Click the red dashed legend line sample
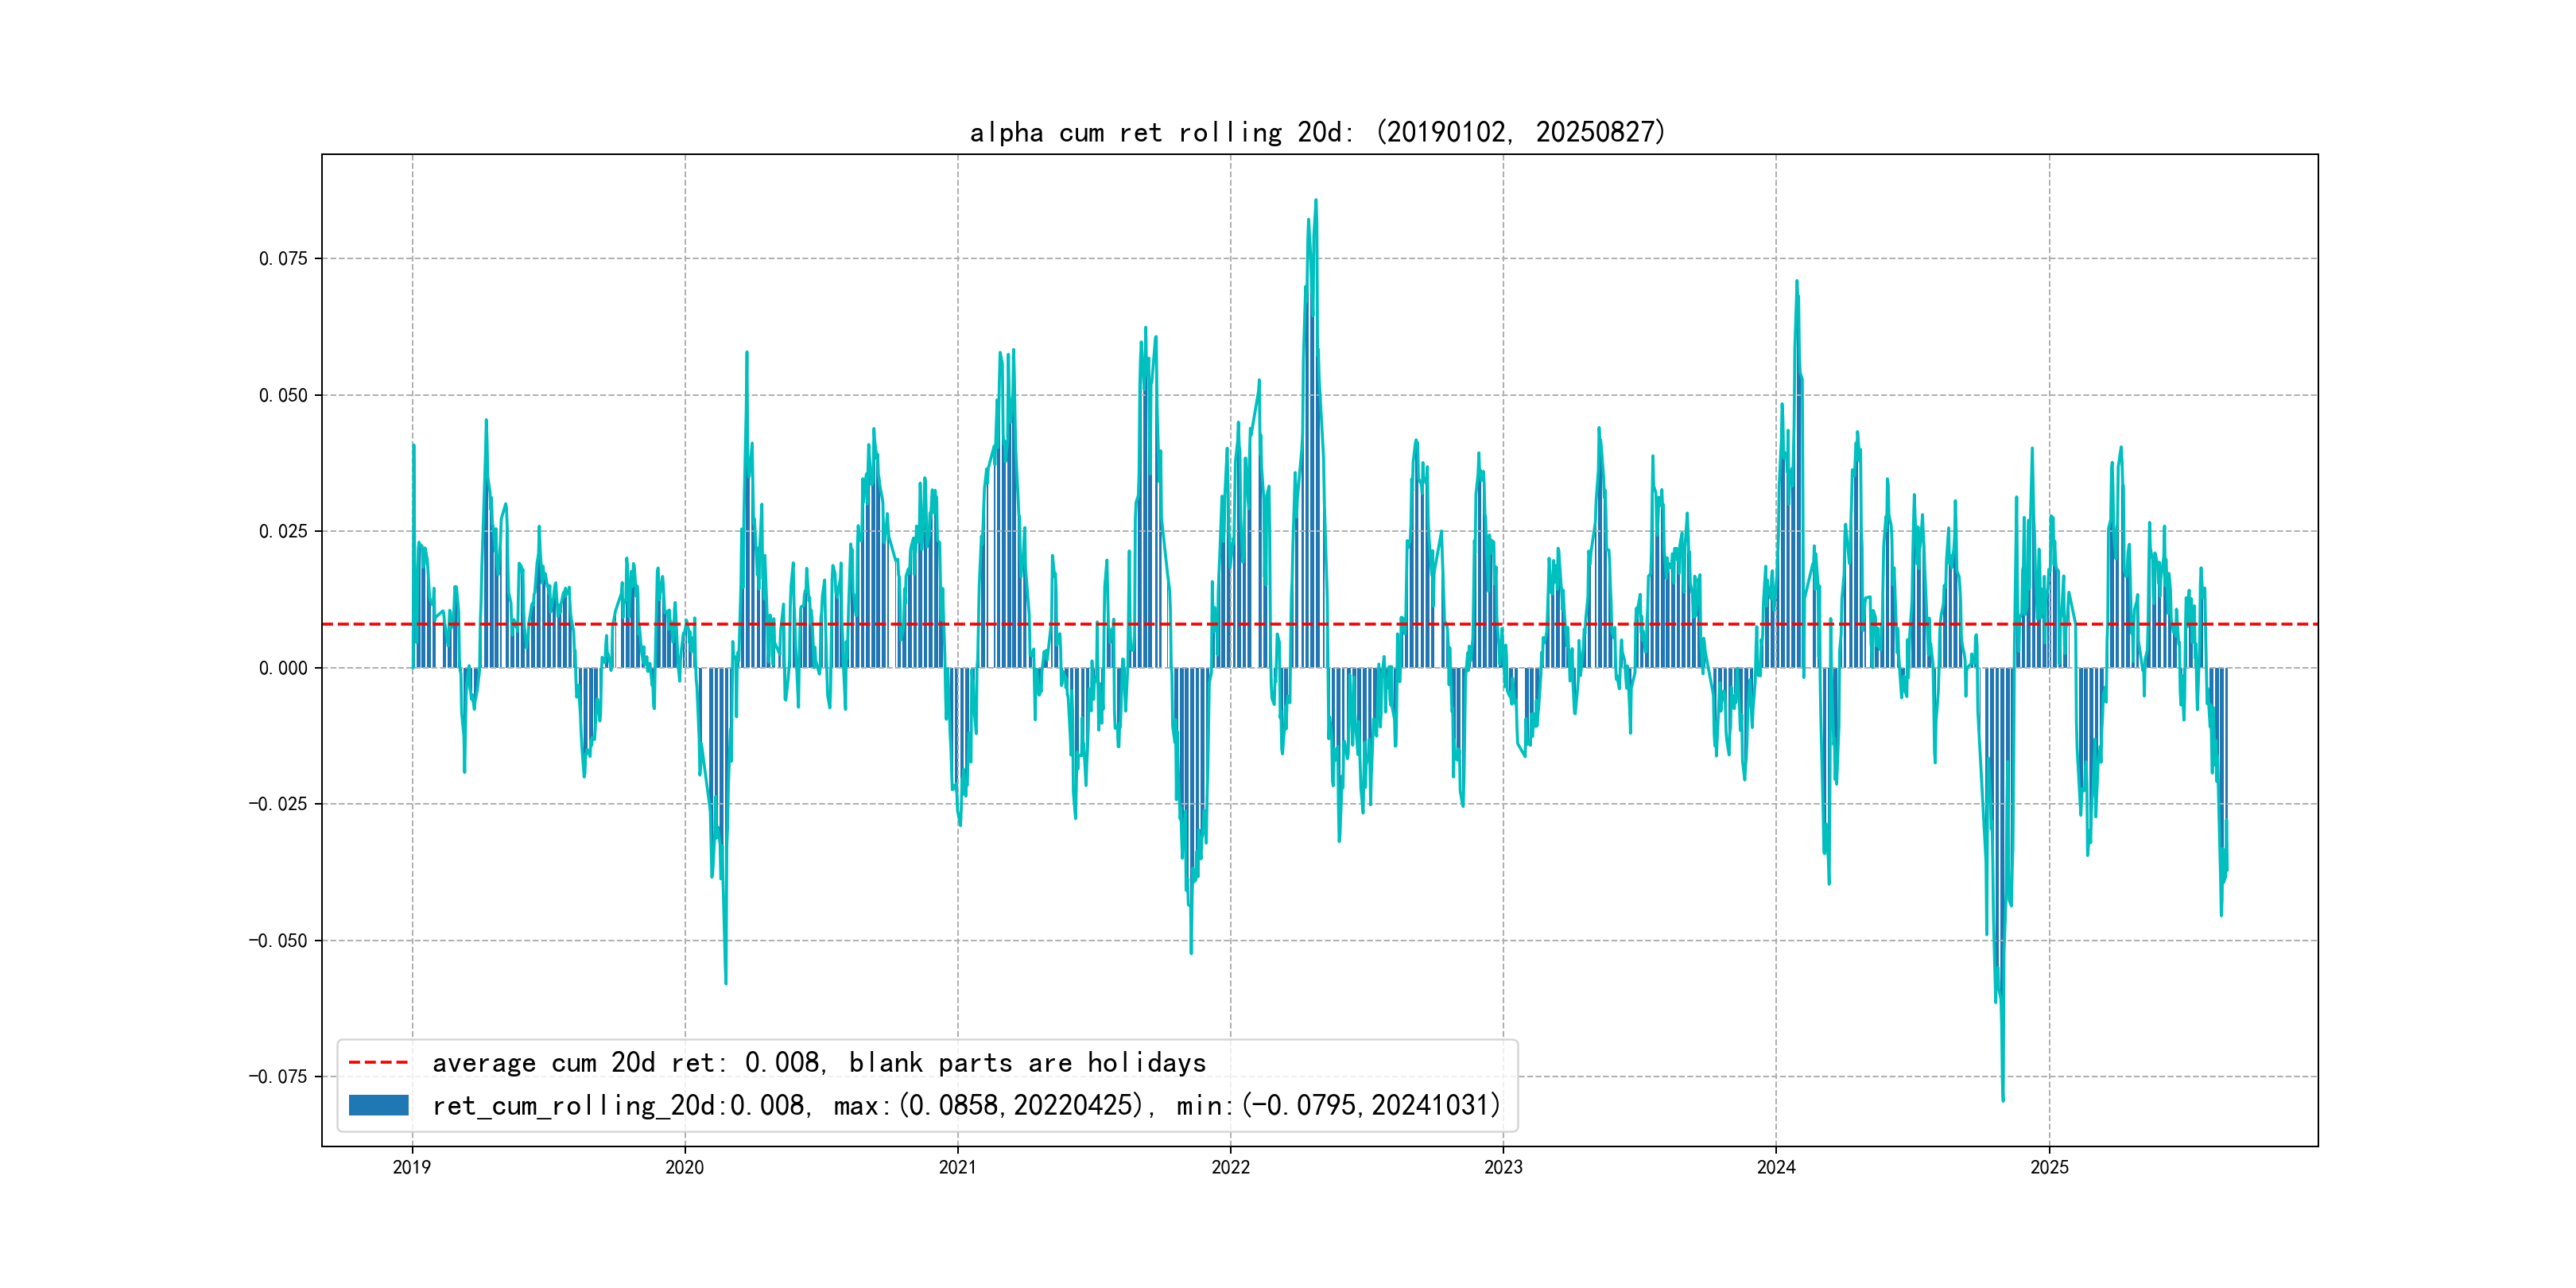2576x1288 pixels. point(378,1062)
